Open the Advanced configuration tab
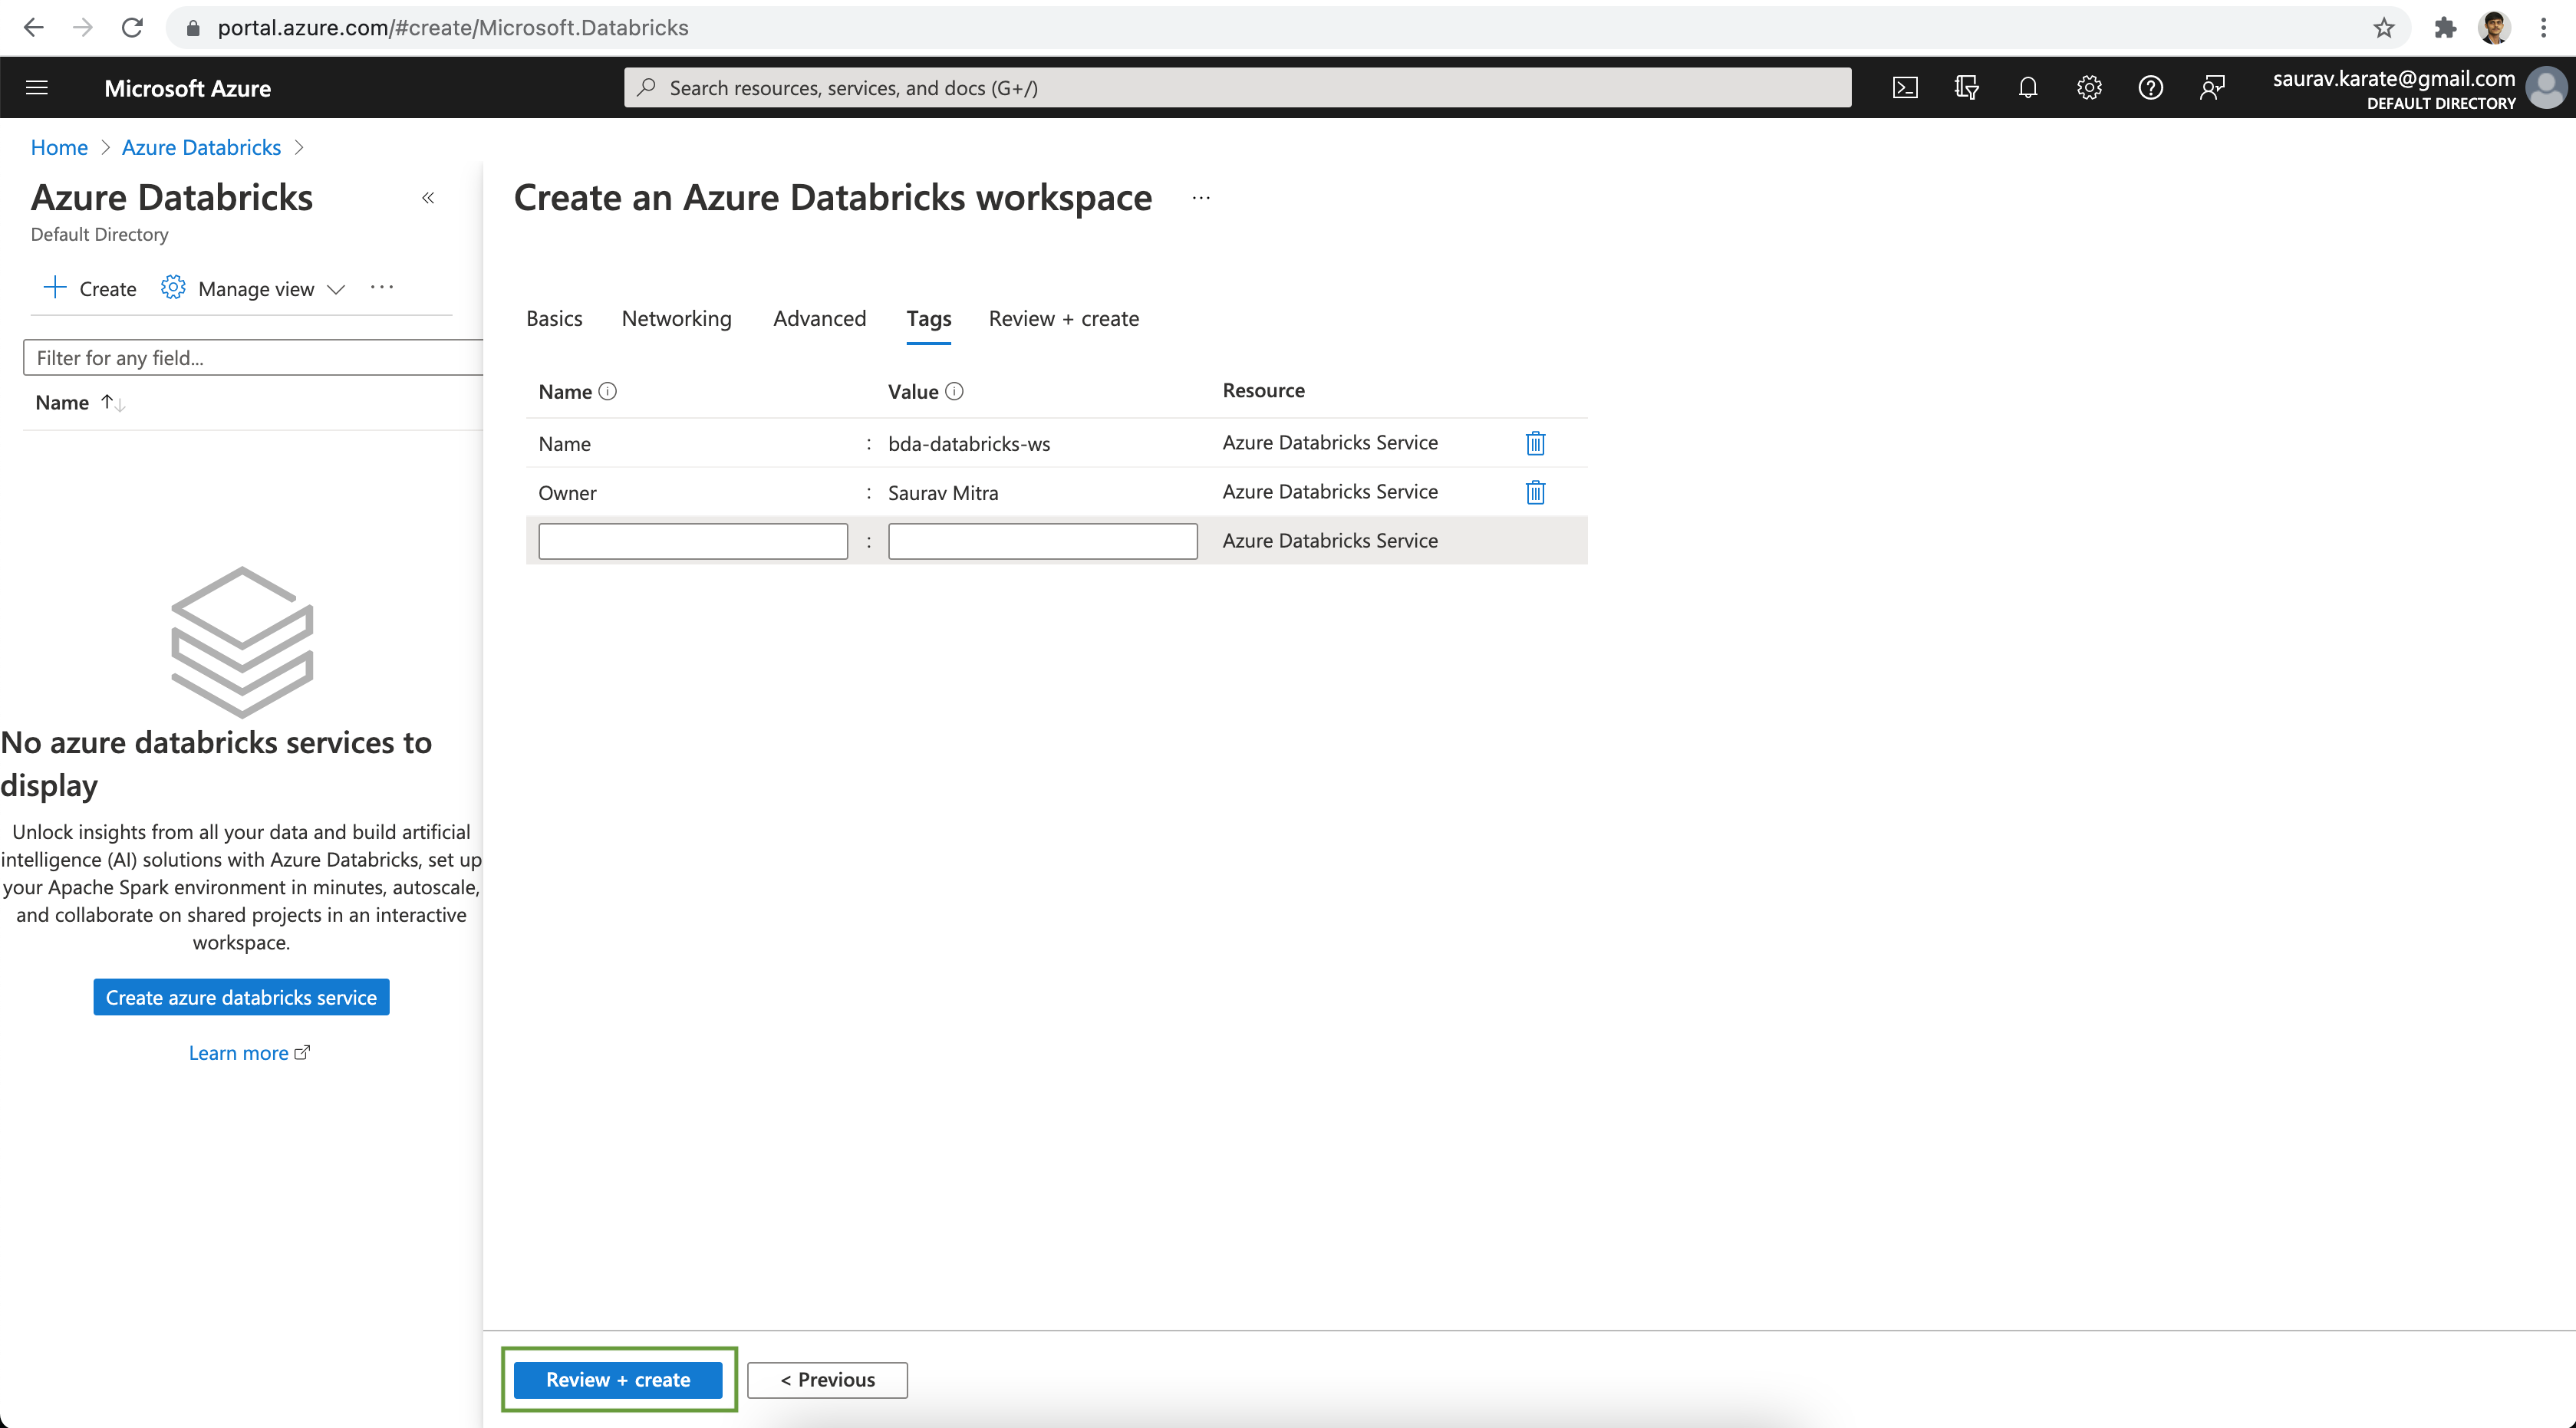The height and width of the screenshot is (1428, 2576). click(818, 318)
